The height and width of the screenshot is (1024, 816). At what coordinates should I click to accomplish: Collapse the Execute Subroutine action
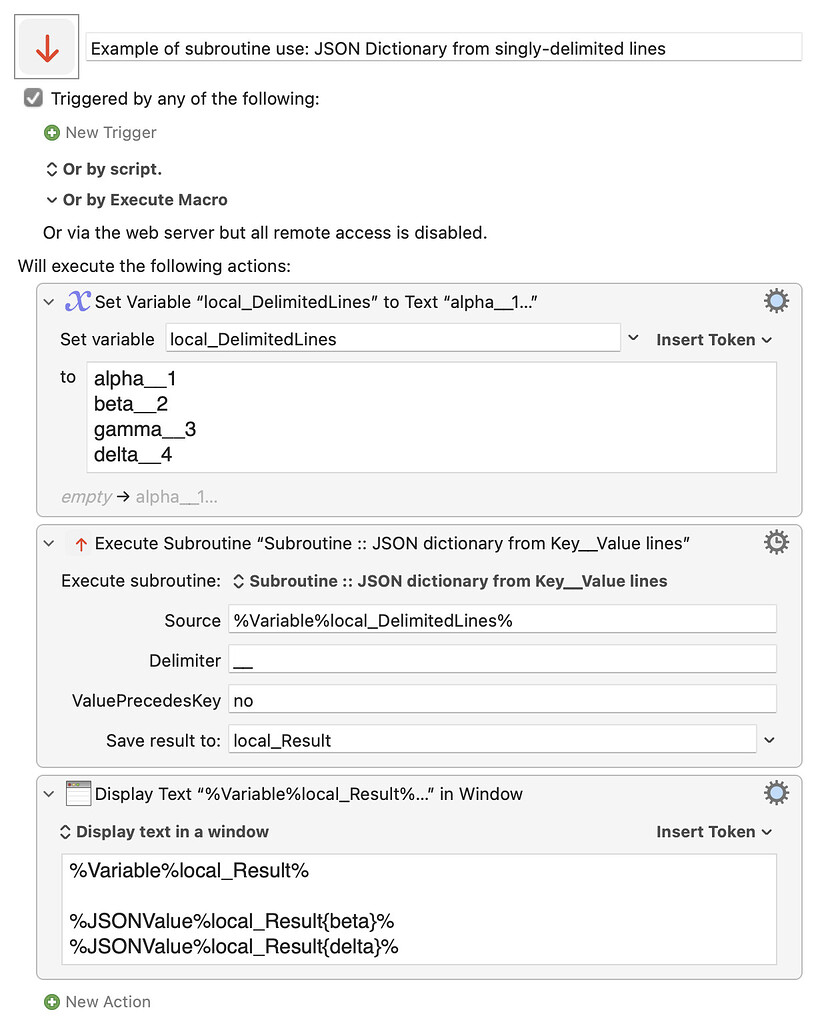[49, 543]
